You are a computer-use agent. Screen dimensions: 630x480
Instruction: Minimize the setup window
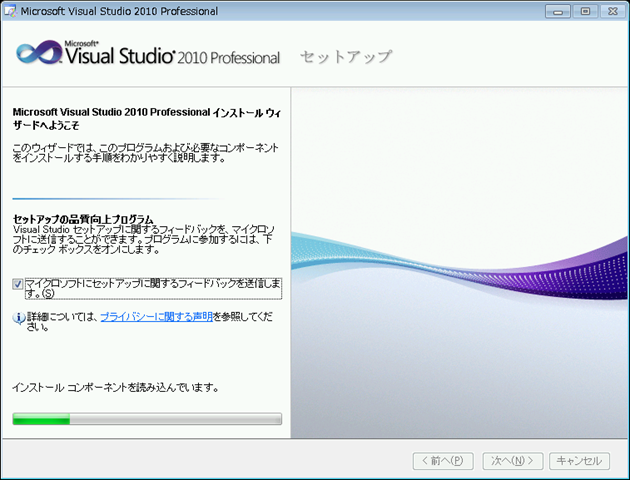pyautogui.click(x=557, y=11)
